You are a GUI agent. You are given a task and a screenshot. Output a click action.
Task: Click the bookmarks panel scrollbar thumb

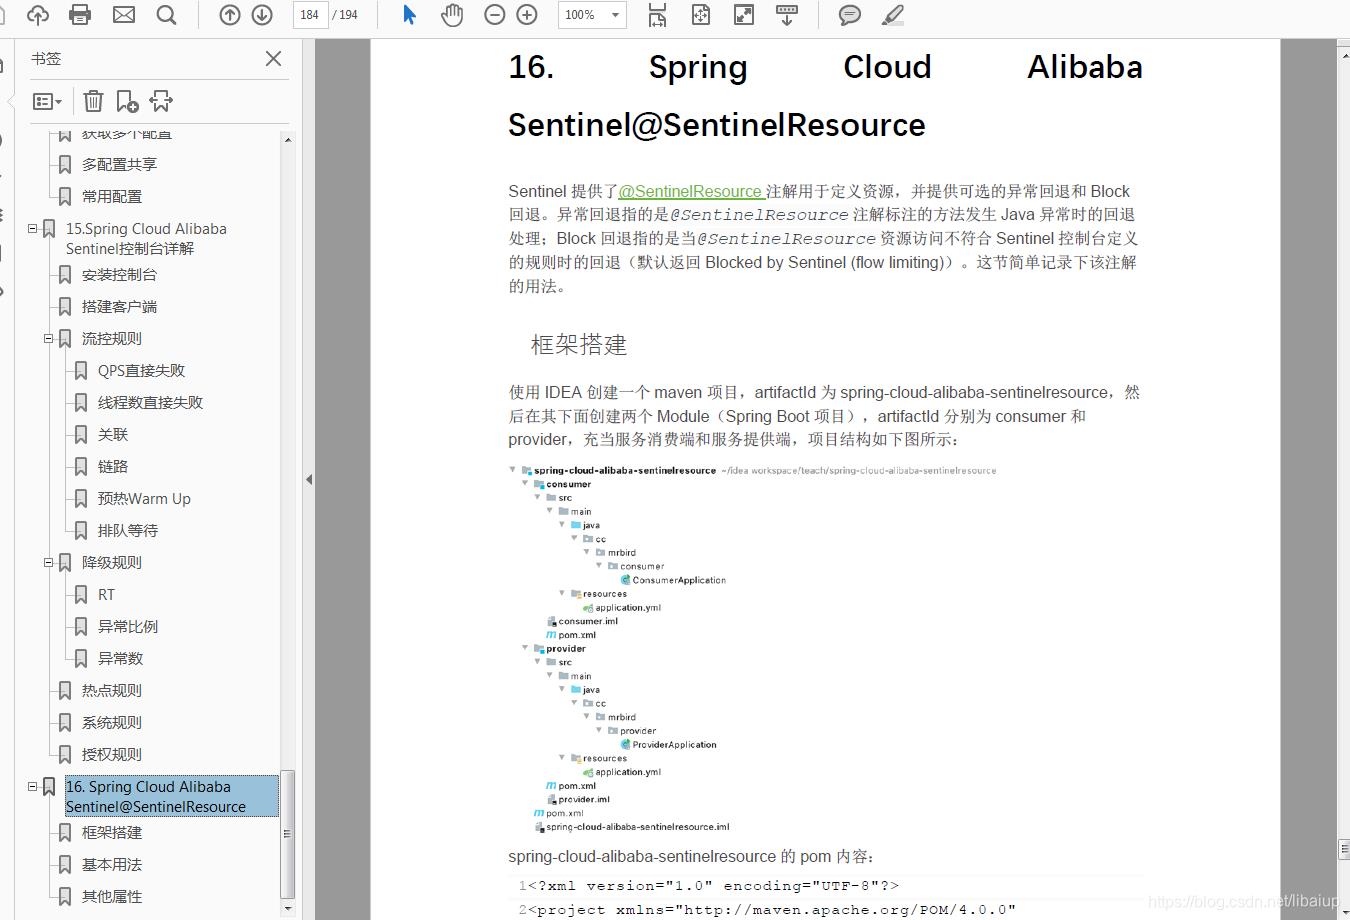click(x=288, y=834)
